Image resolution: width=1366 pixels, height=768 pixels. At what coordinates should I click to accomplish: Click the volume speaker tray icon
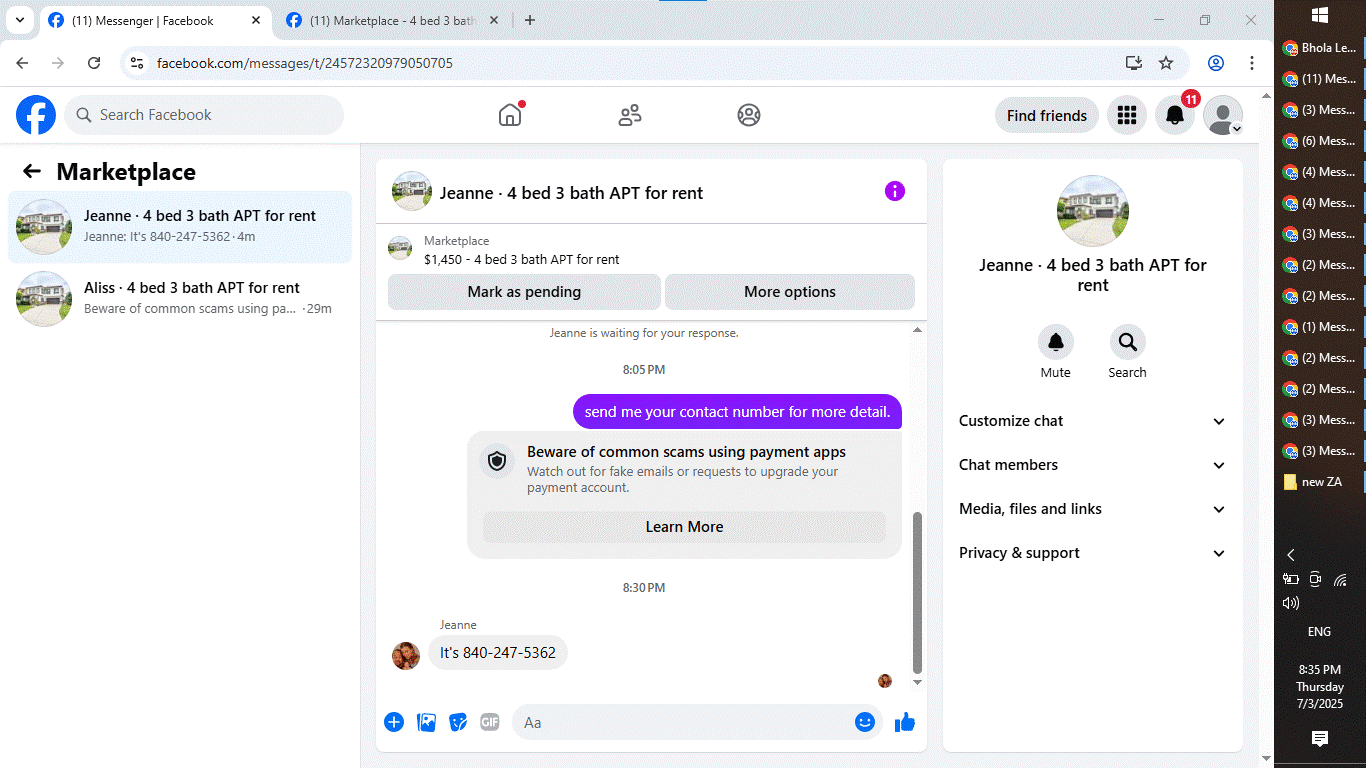(1291, 603)
